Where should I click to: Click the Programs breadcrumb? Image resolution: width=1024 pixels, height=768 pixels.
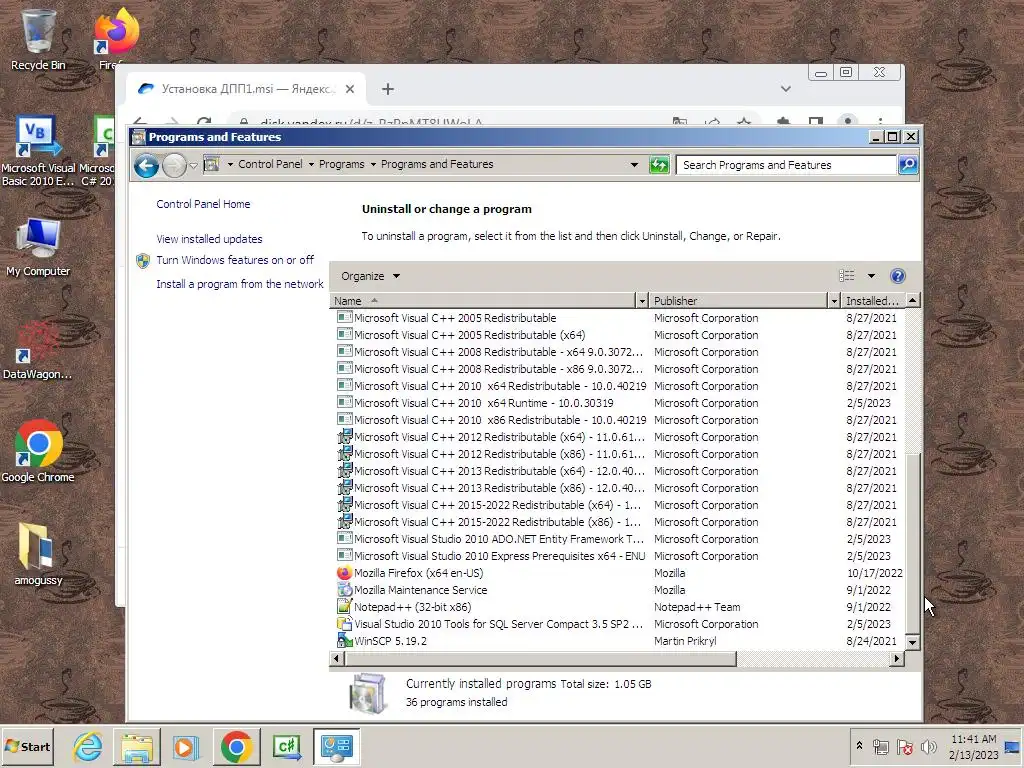342,165
